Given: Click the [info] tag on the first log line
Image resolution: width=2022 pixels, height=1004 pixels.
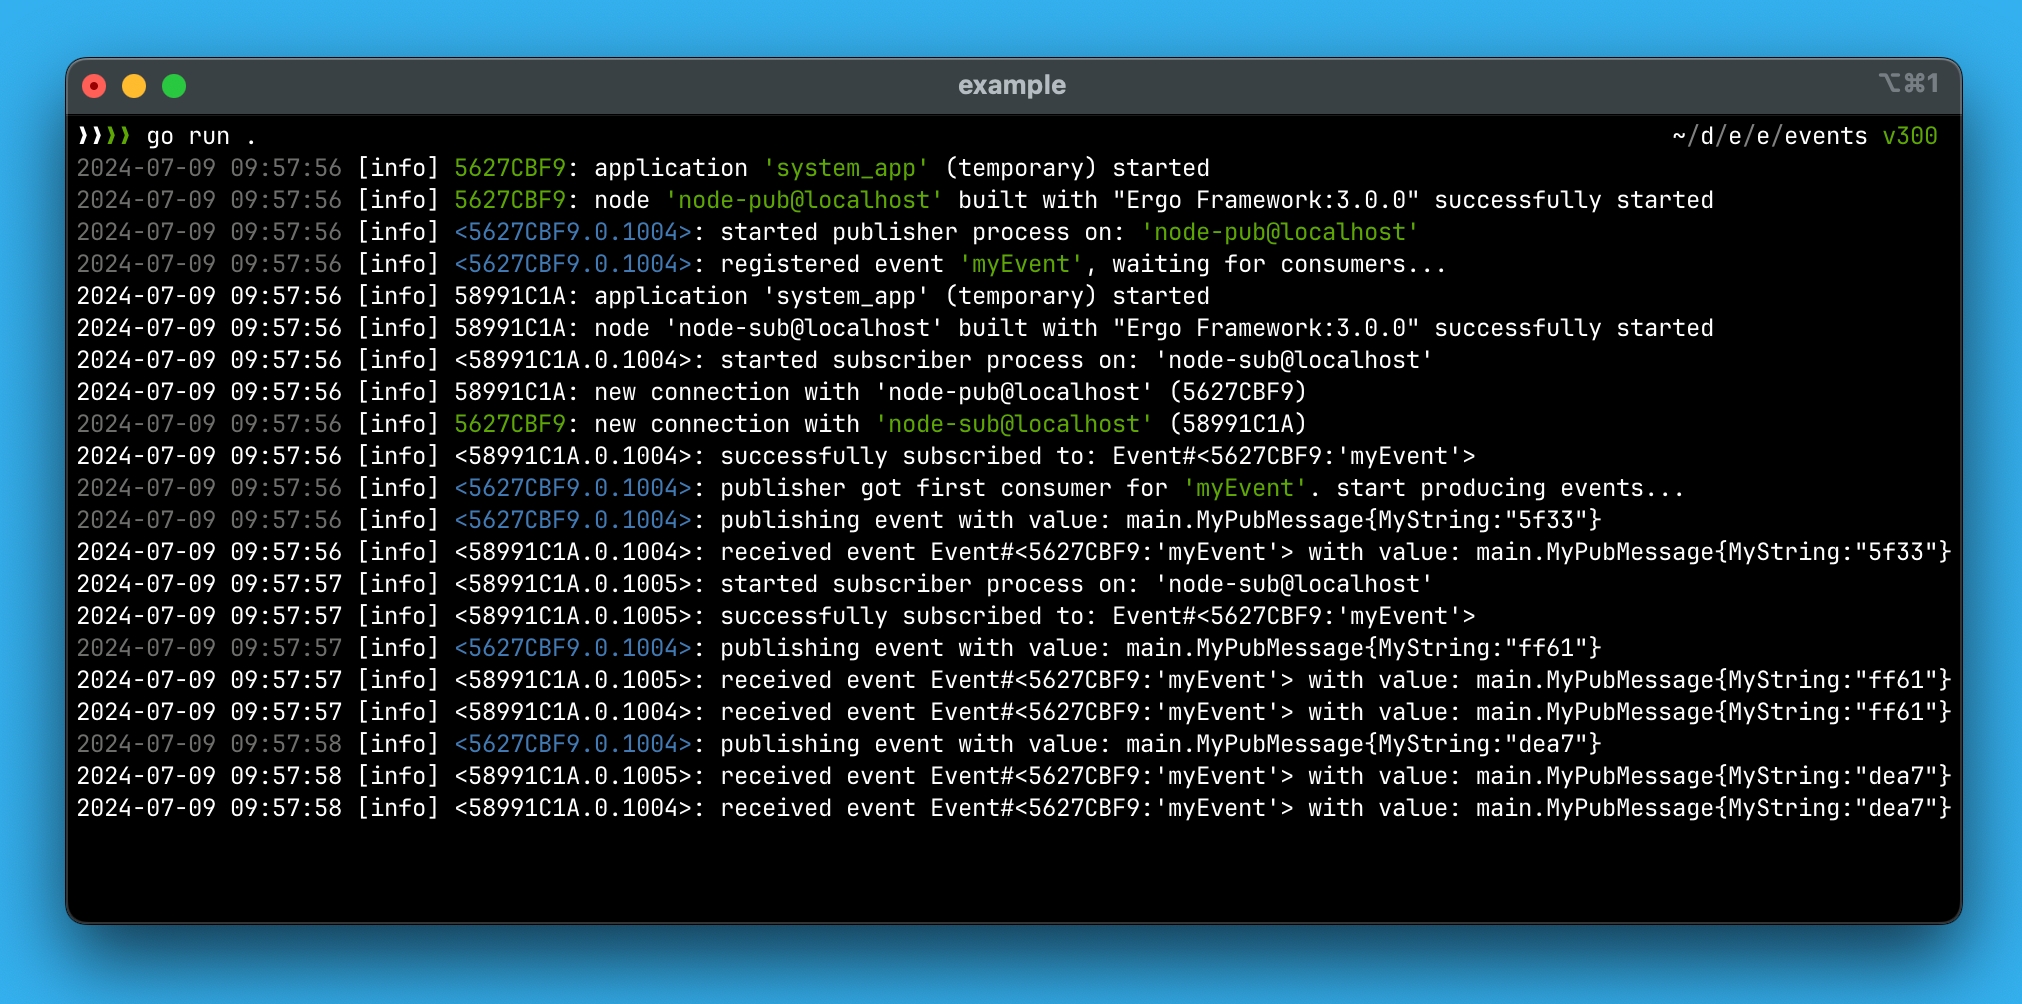Looking at the screenshot, I should 398,168.
